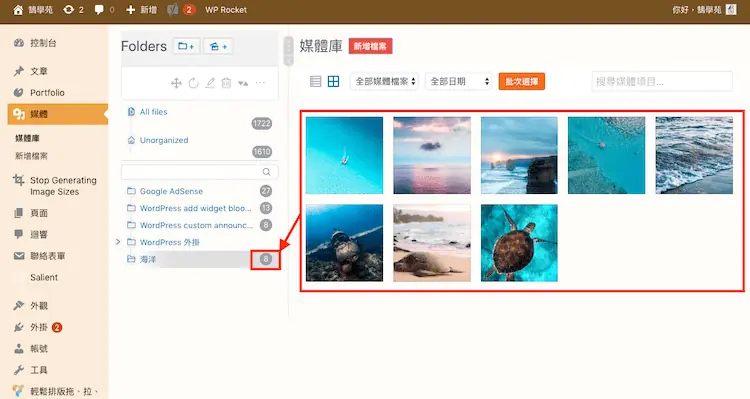750x399 pixels.
Task: Open the boat on turquoise water thumbnail
Action: (x=344, y=155)
